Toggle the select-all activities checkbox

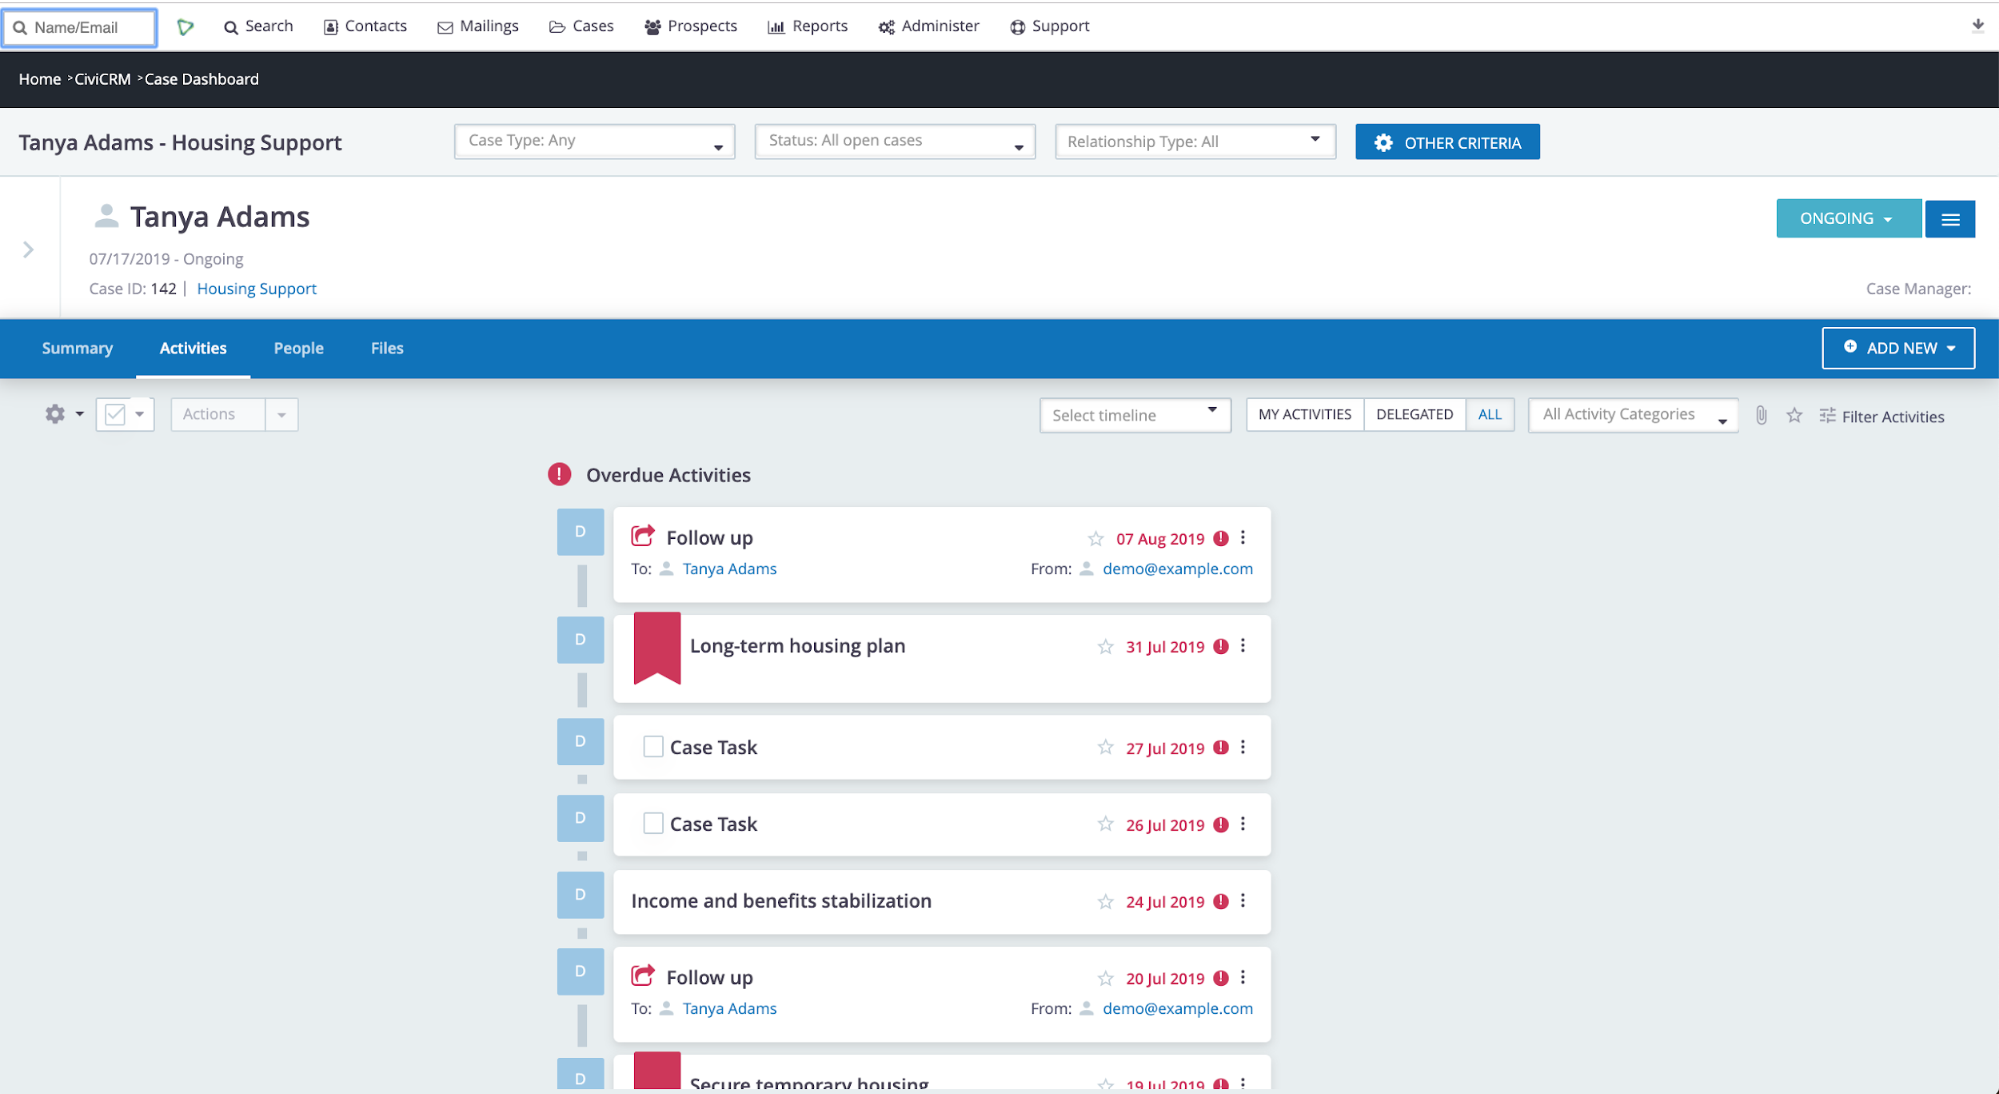point(115,414)
